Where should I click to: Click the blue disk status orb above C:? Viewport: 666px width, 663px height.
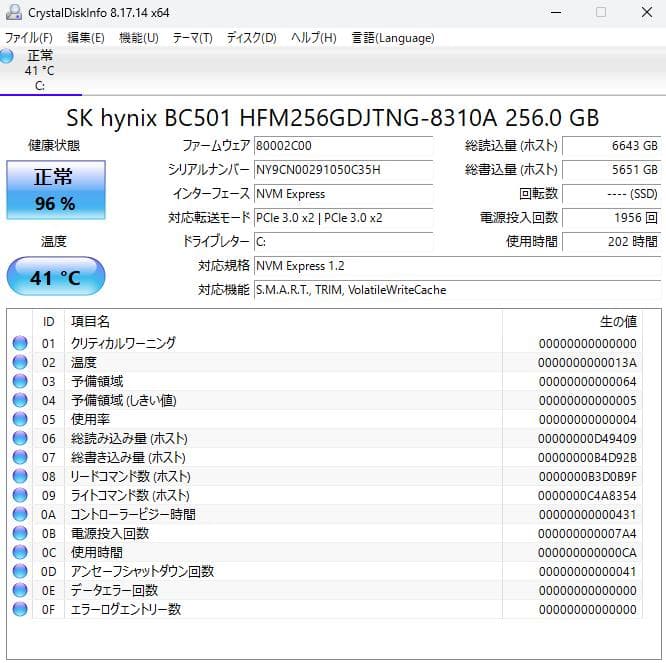7,56
